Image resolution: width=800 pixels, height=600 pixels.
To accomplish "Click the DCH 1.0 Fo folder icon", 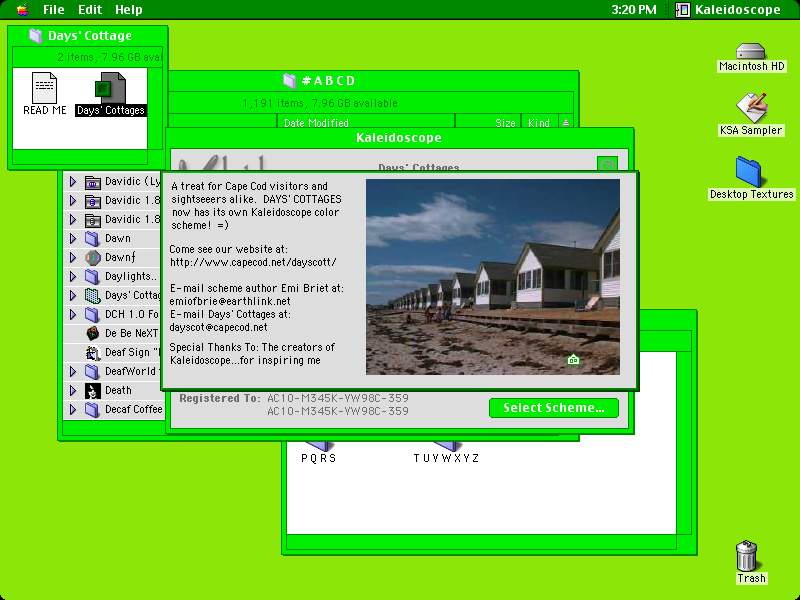I will [92, 314].
